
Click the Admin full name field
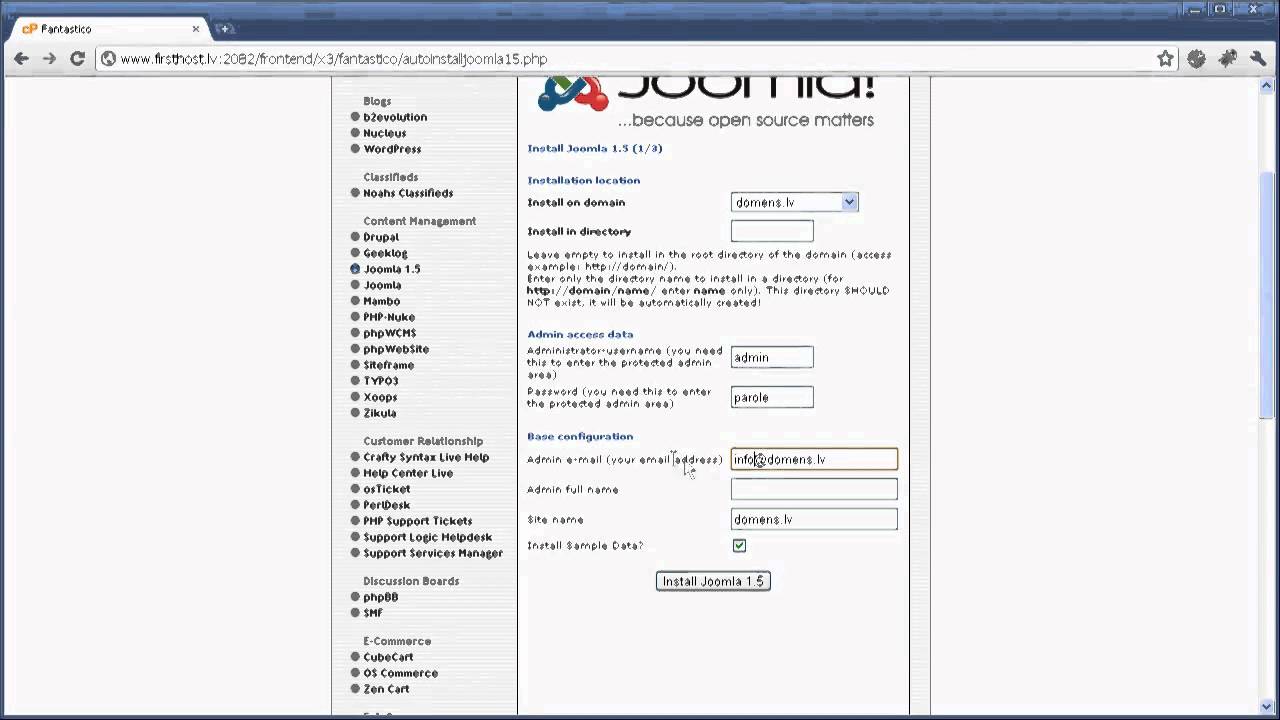click(x=814, y=489)
